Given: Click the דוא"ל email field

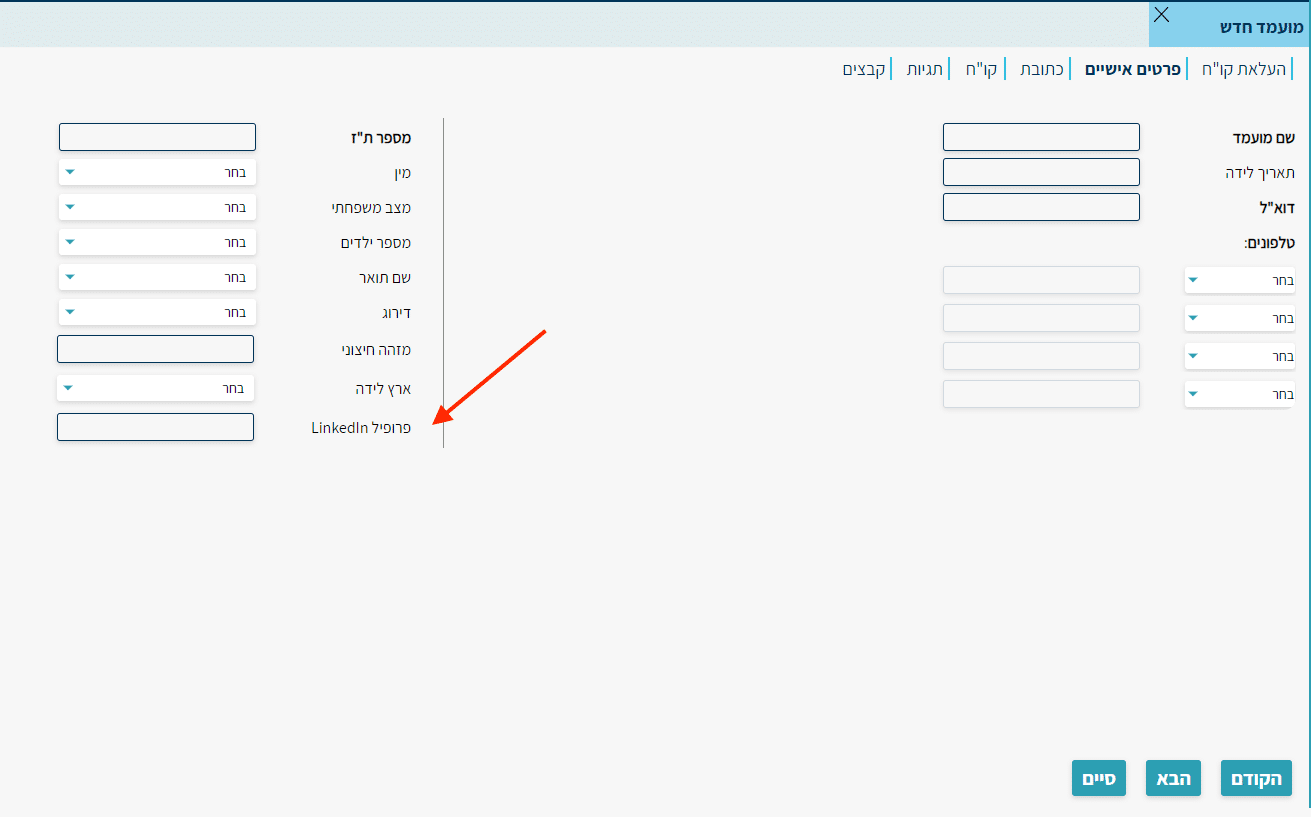Looking at the screenshot, I should point(1041,207).
